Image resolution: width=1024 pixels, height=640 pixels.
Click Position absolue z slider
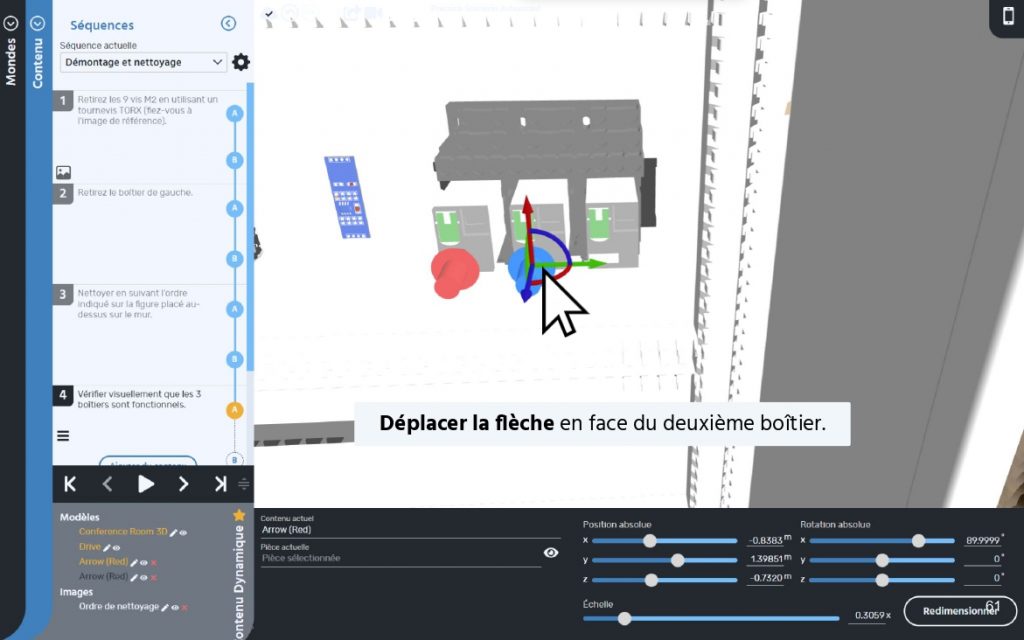click(664, 580)
